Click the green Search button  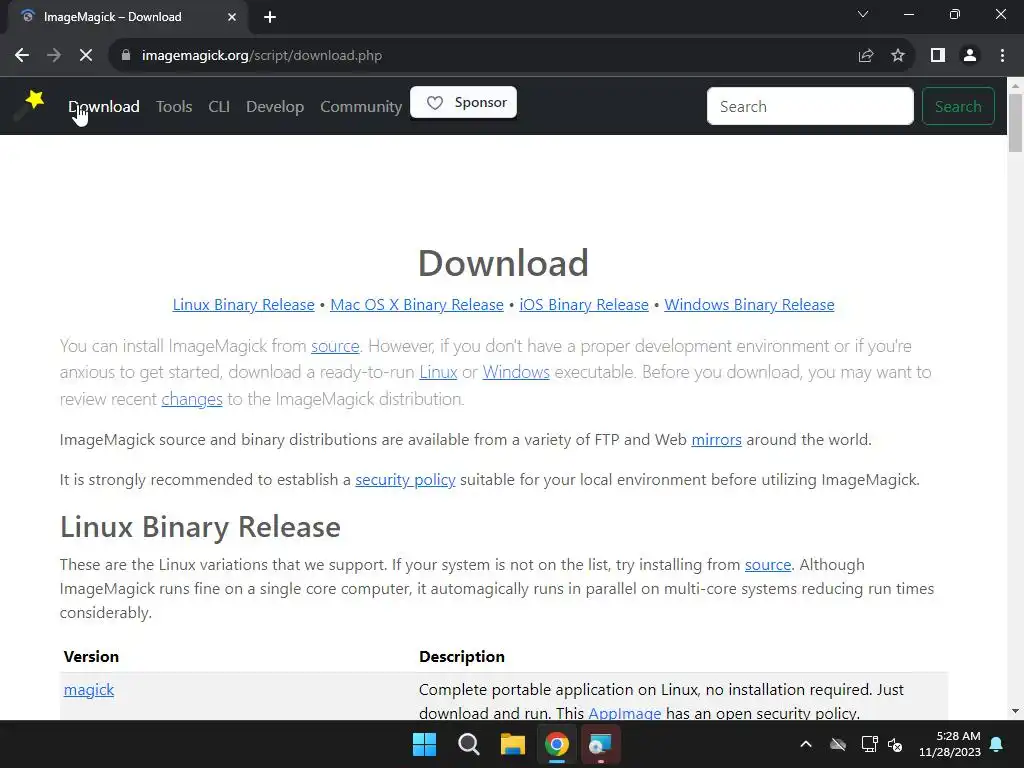pyautogui.click(x=958, y=106)
